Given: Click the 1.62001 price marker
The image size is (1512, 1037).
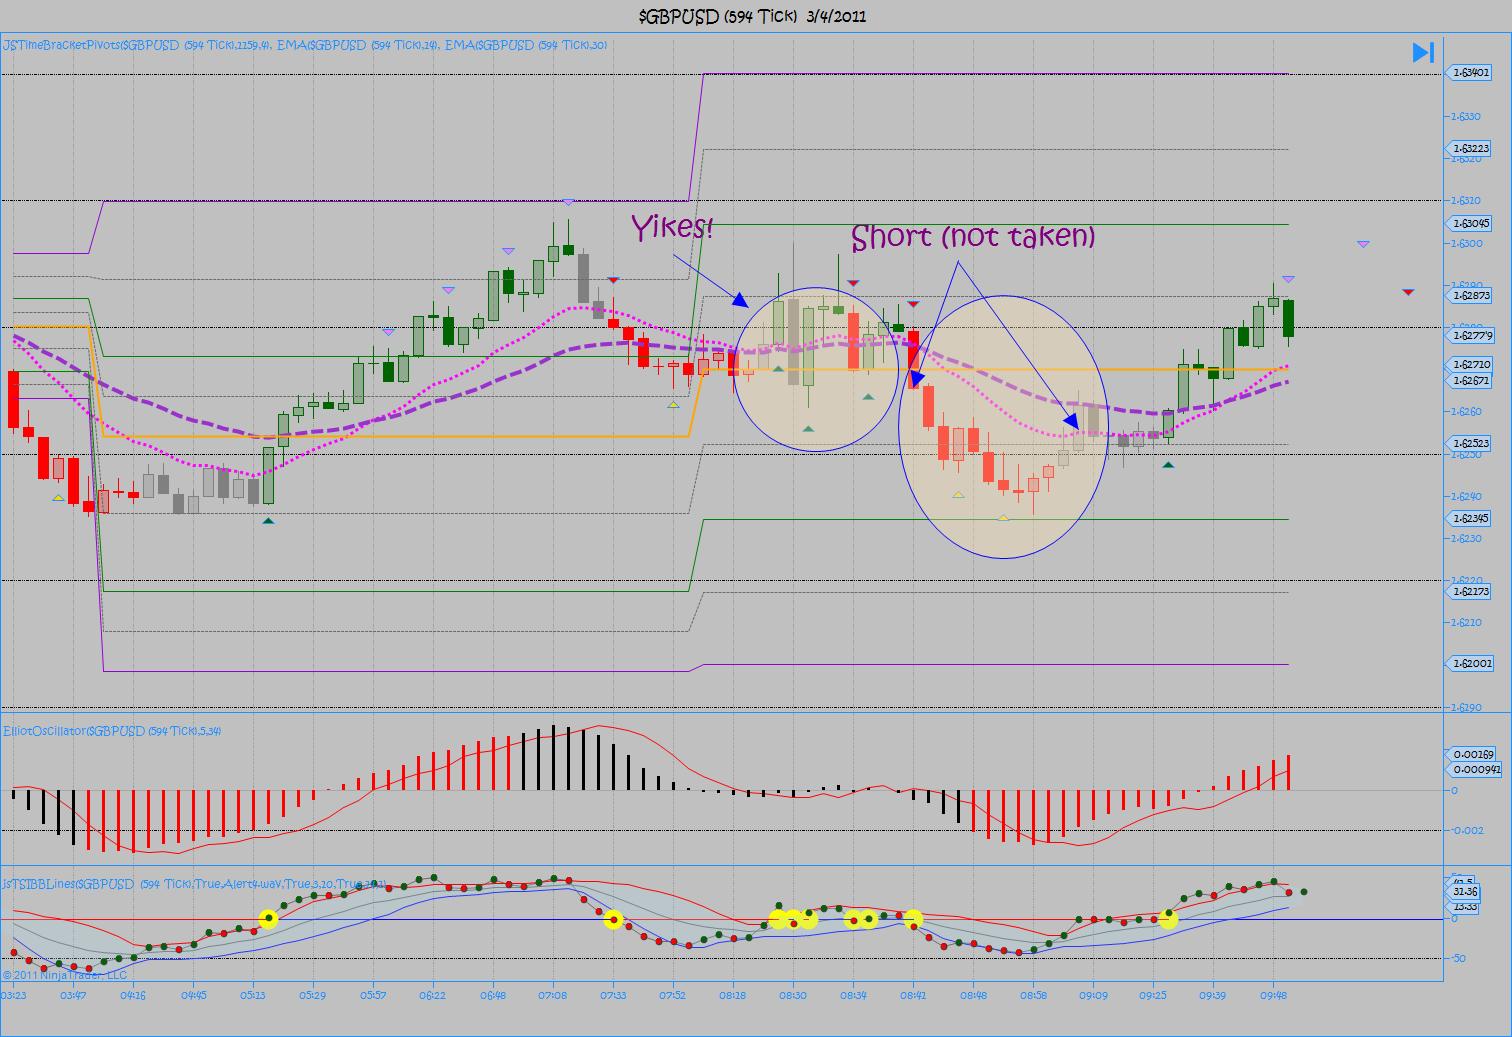Looking at the screenshot, I should [1470, 663].
